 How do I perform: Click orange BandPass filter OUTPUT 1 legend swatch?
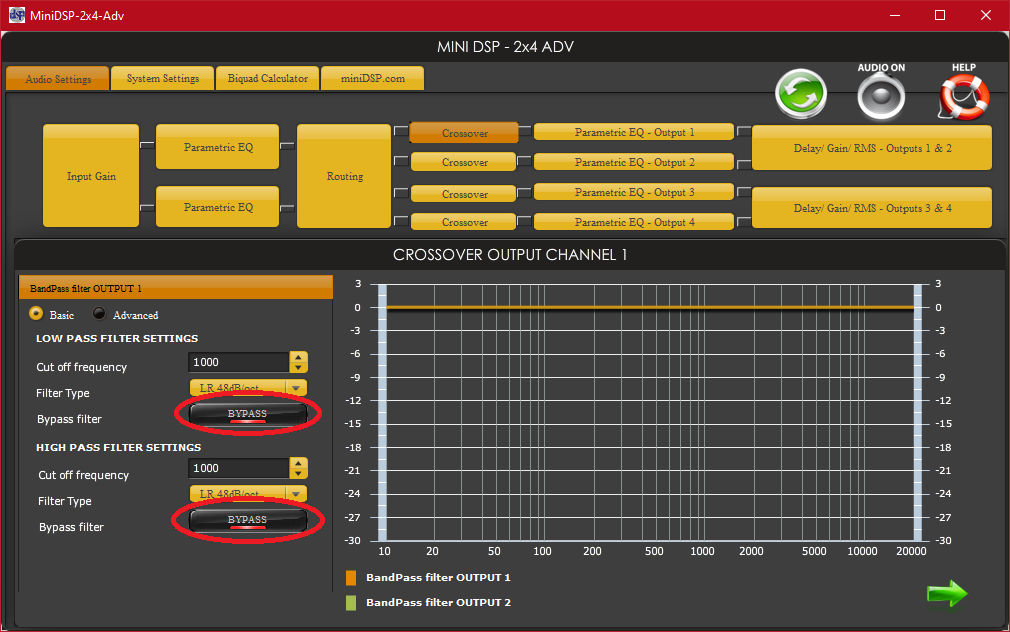(x=351, y=578)
